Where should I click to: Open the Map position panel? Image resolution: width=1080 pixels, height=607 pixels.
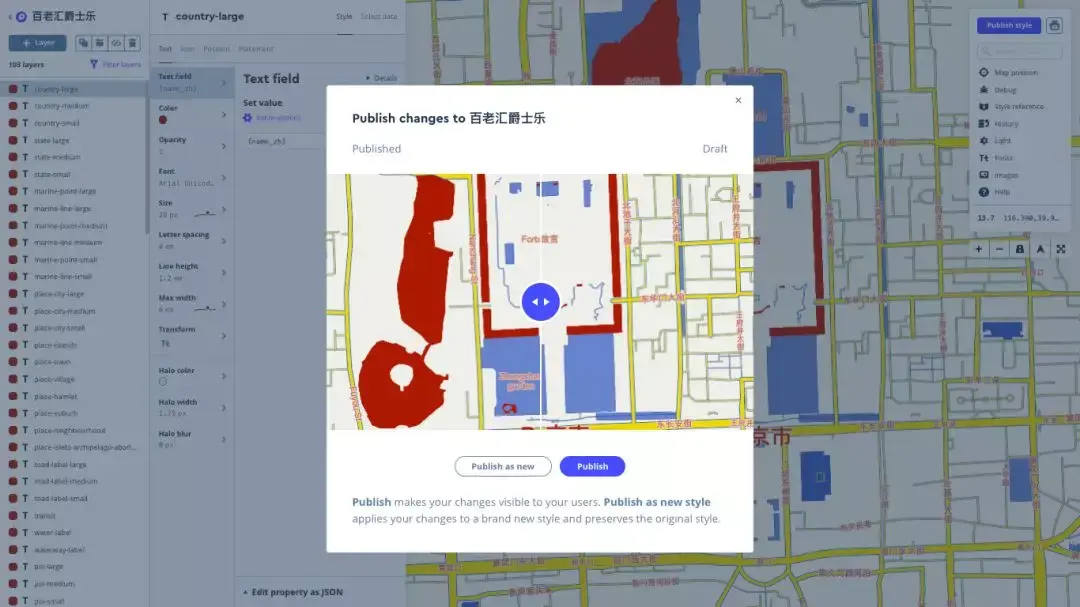tap(1007, 72)
